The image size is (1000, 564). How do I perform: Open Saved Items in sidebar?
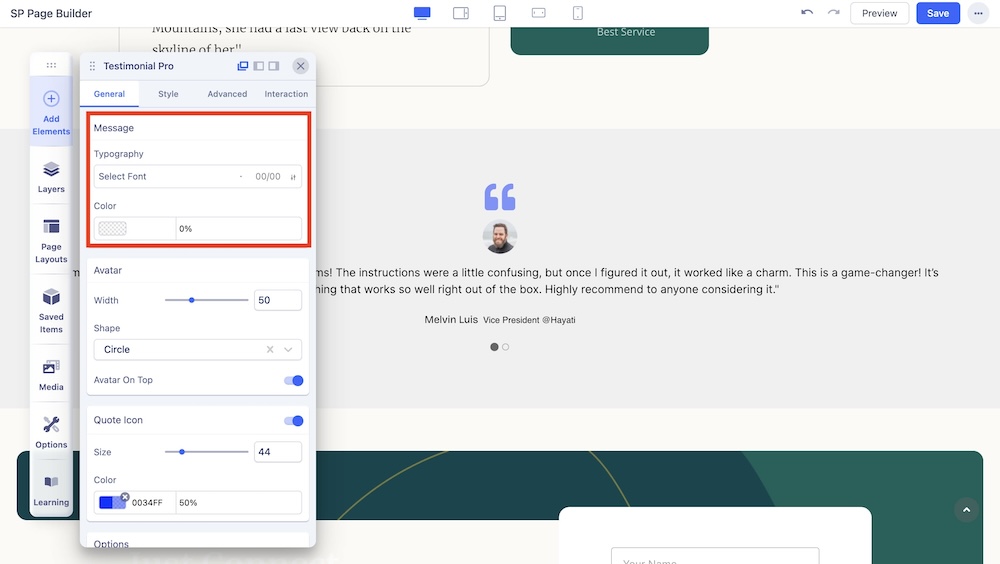51,308
